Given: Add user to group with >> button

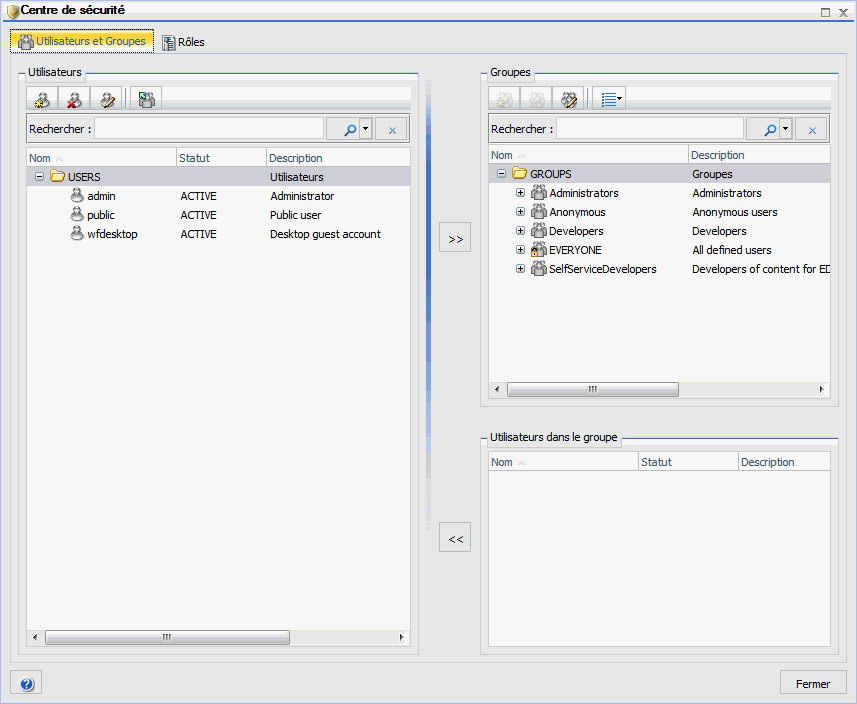Looking at the screenshot, I should [455, 237].
